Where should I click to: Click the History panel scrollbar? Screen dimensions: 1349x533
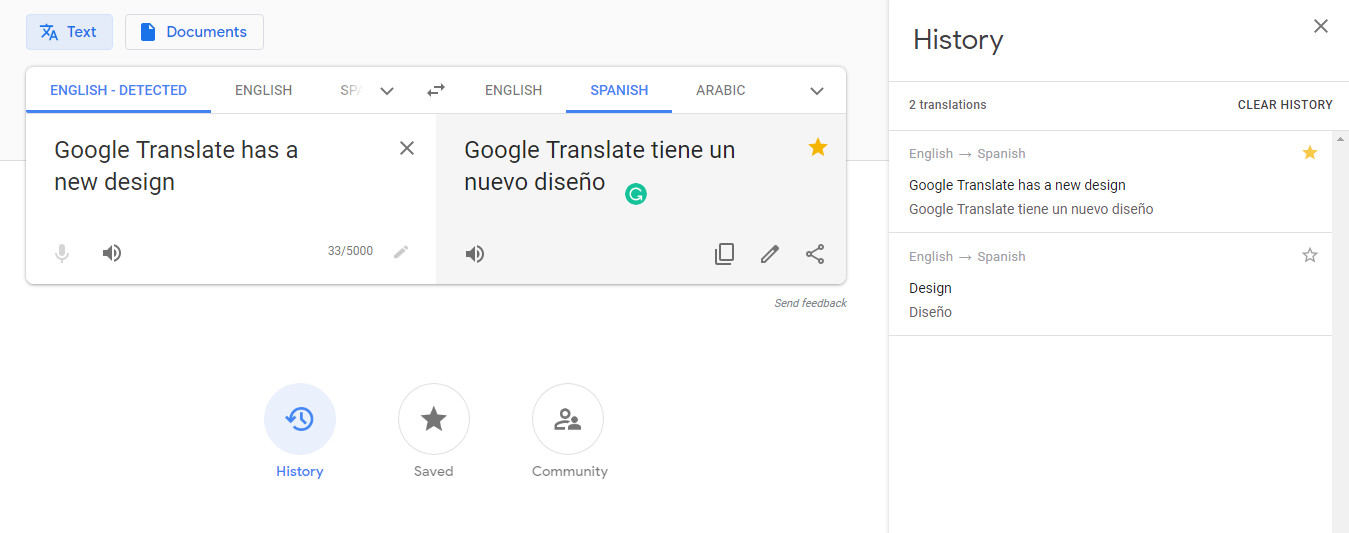(x=1340, y=330)
